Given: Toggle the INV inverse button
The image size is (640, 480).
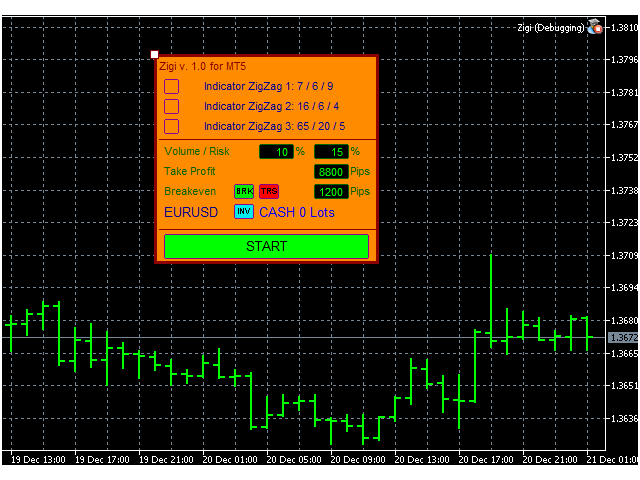Looking at the screenshot, I should coord(244,211).
